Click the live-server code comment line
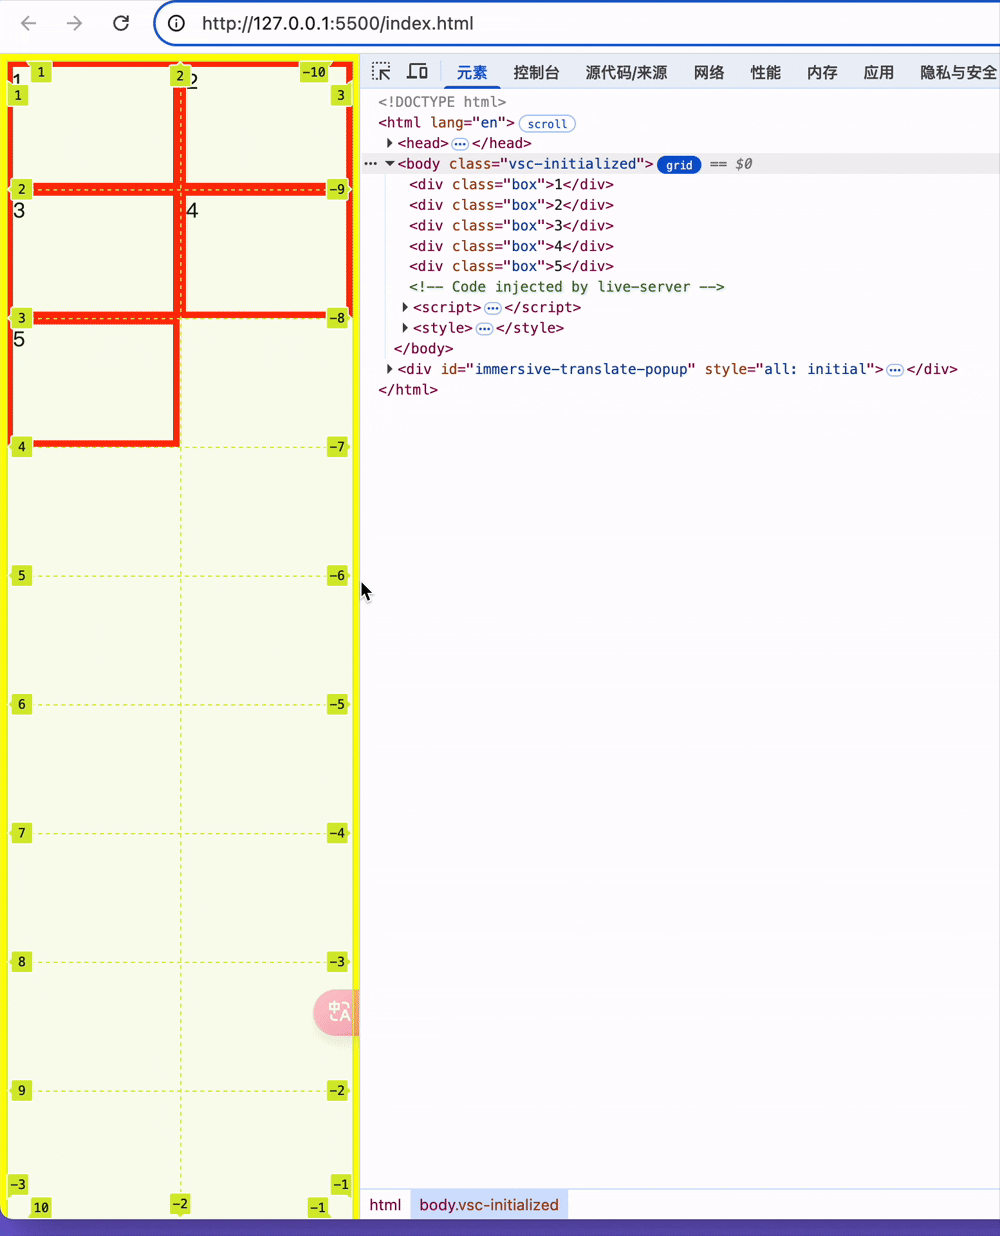1000x1236 pixels. click(x=566, y=287)
